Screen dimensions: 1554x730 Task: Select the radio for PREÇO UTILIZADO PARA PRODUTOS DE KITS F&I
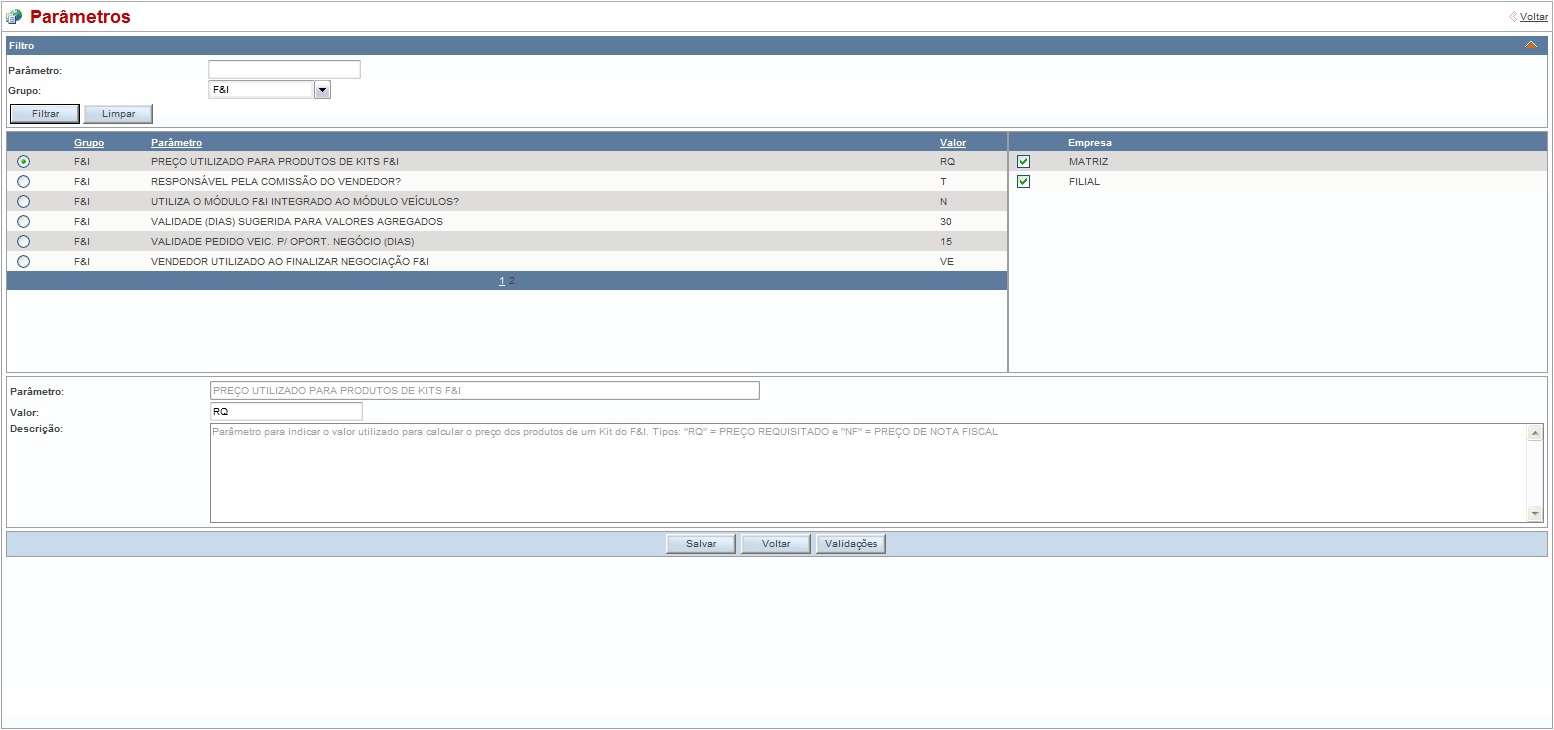point(23,161)
